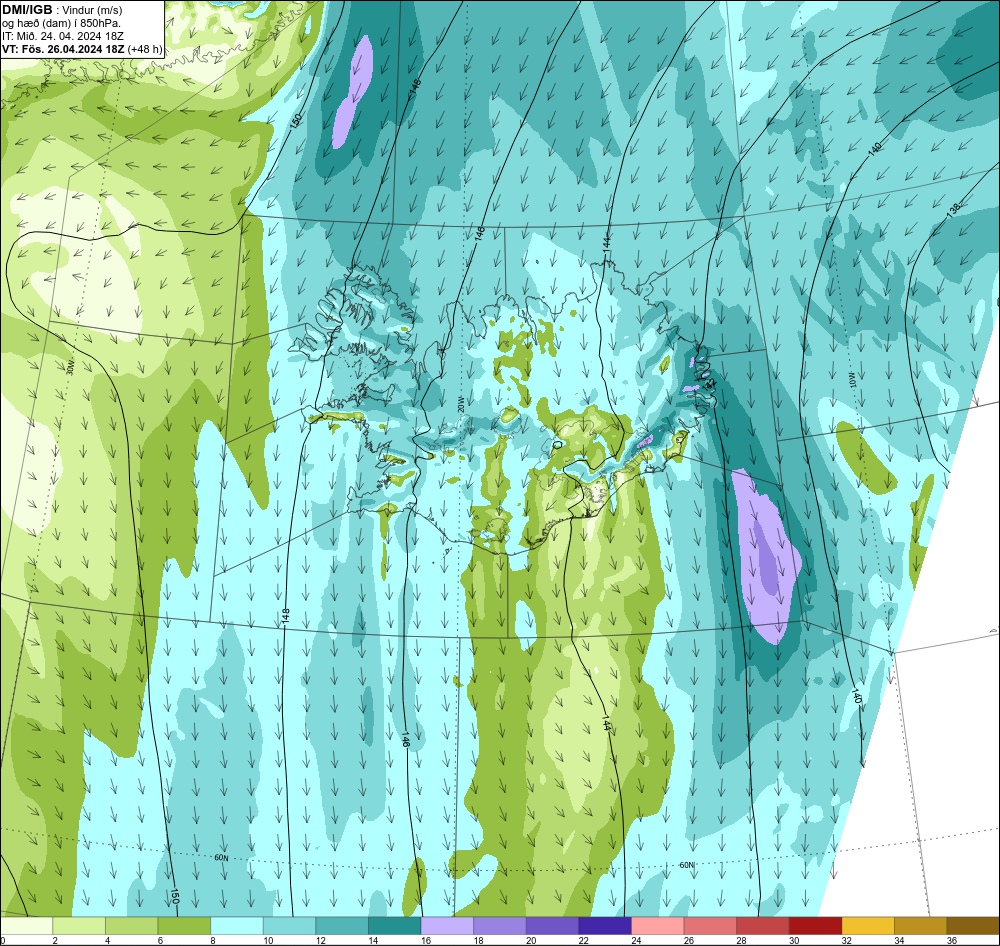The width and height of the screenshot is (1000, 946).
Task: Click the light pink 24–26 m/s legend swatch
Action: (658, 926)
